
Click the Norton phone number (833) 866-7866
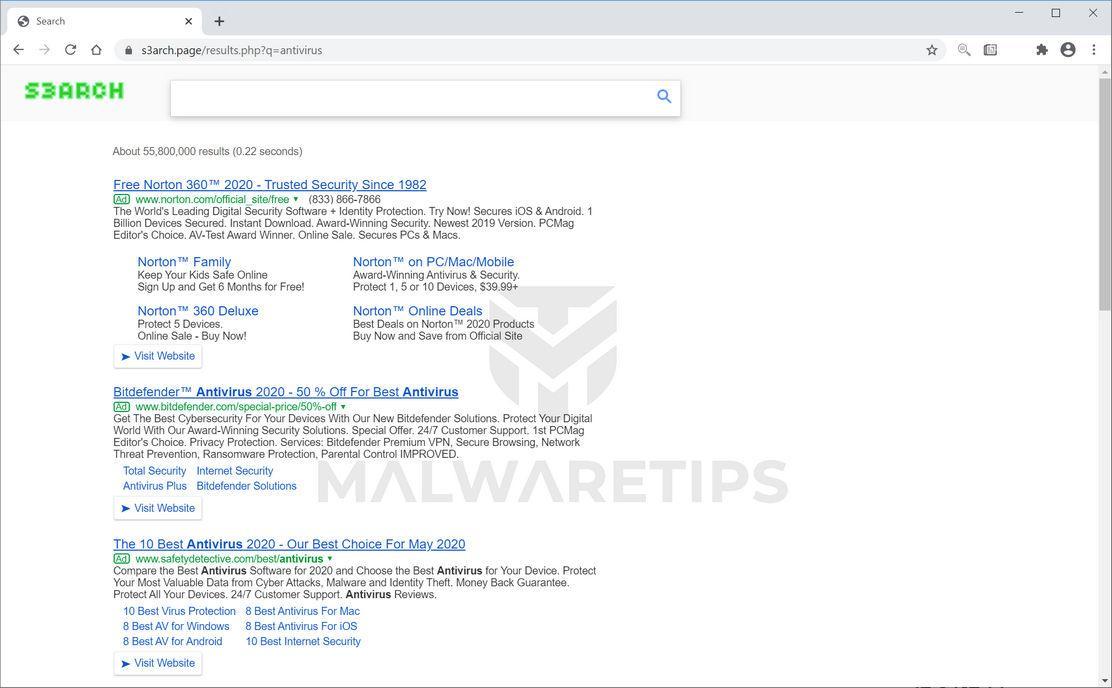coord(344,200)
